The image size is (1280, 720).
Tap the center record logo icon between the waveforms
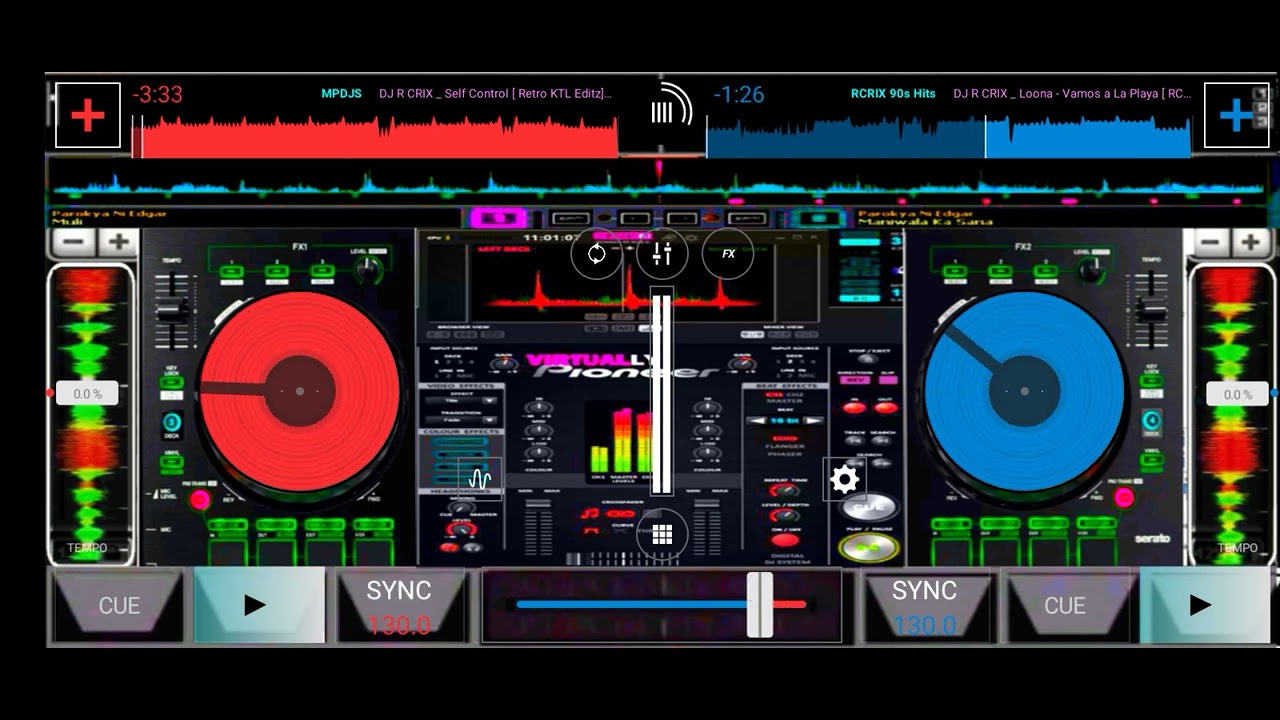tap(671, 106)
